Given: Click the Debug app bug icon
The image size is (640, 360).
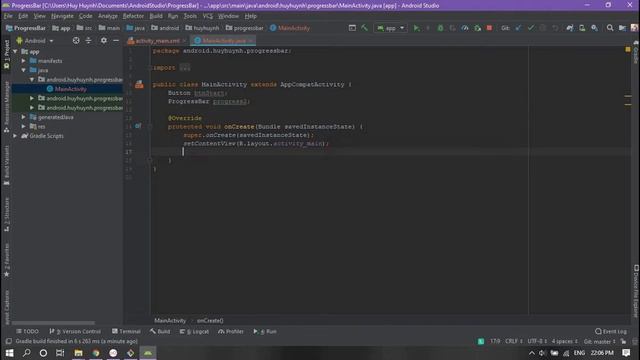Looking at the screenshot, I should tap(440, 28).
